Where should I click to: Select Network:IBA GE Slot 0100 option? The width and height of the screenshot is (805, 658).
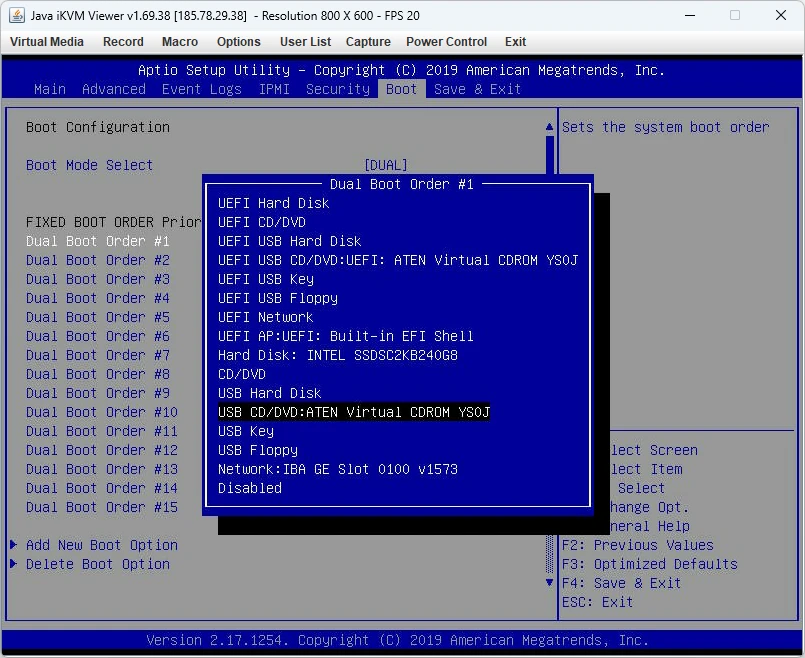coord(338,469)
